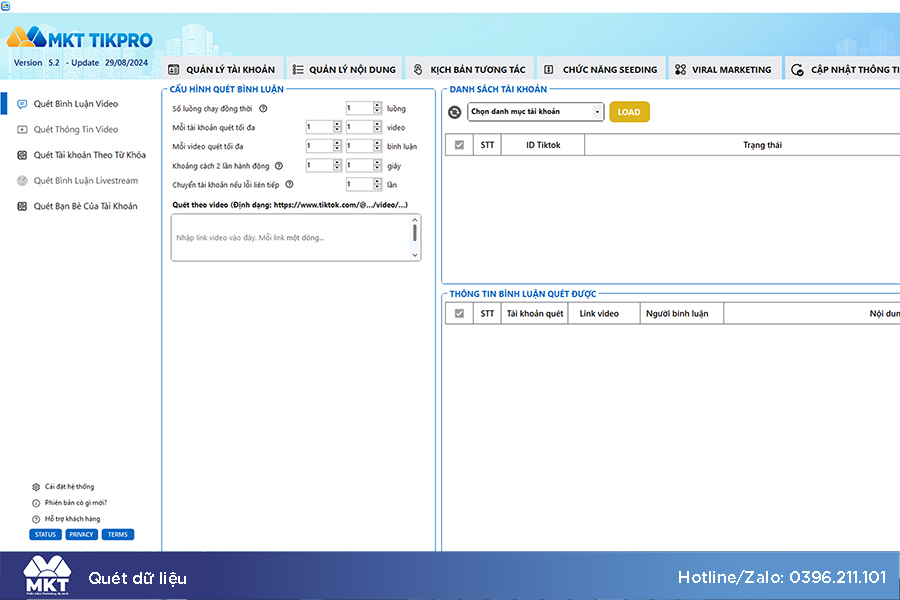Adjust the video count spinner arrows

(377, 127)
